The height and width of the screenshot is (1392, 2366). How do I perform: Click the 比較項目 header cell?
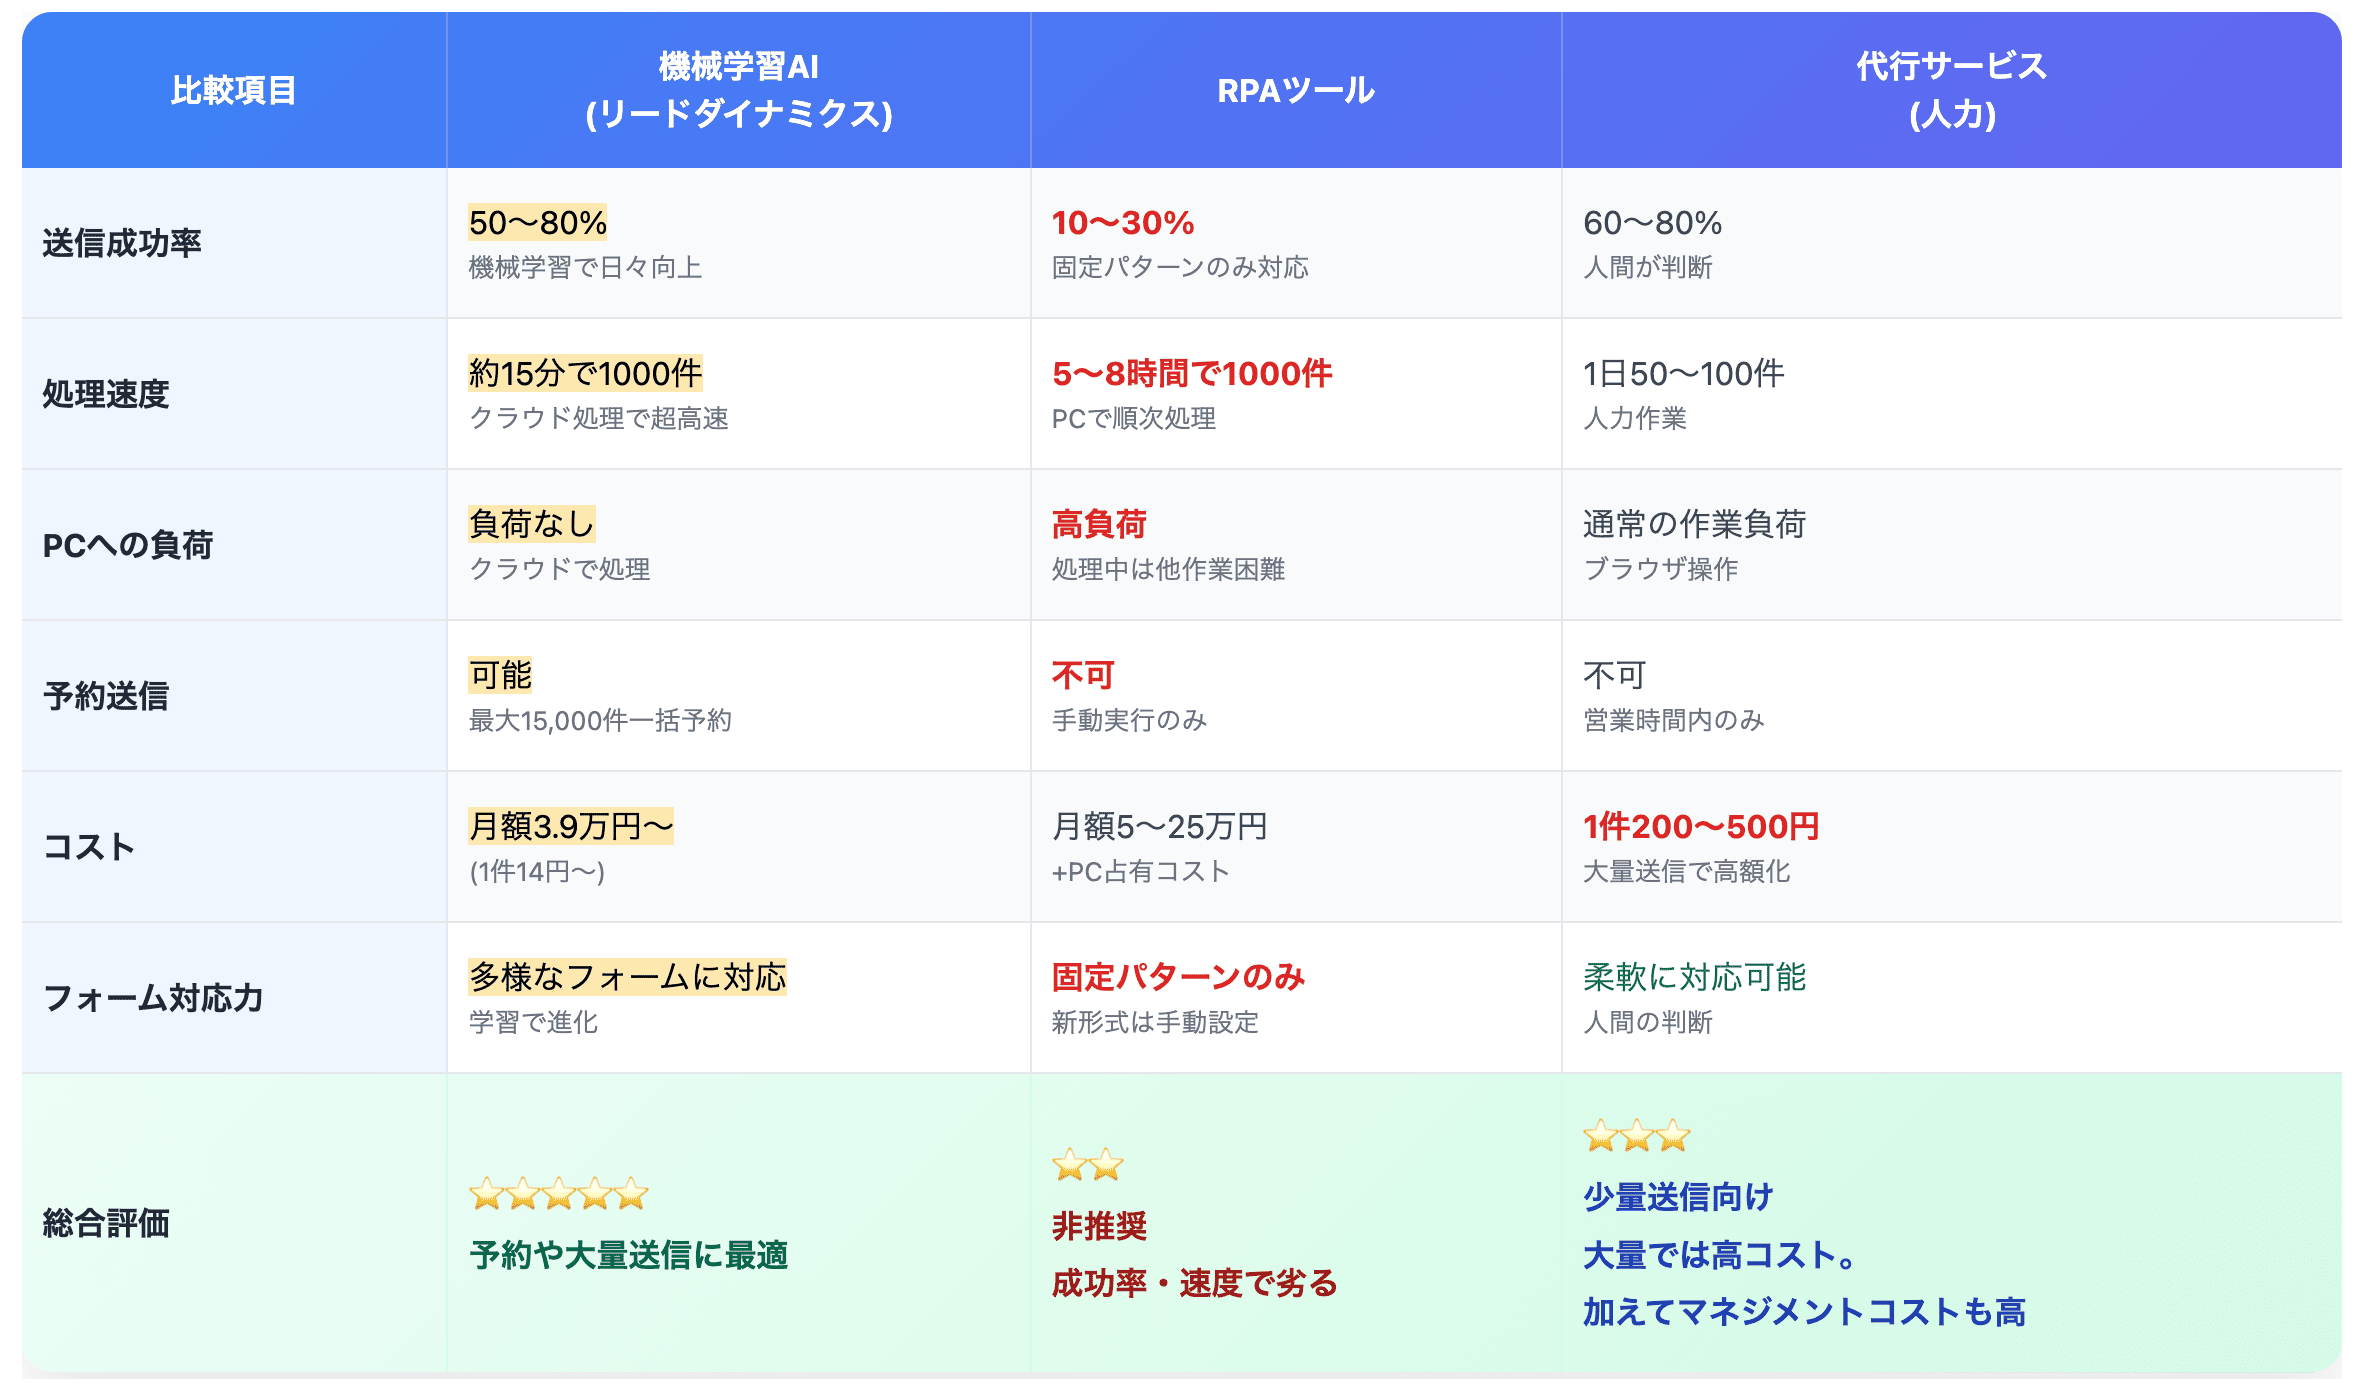pyautogui.click(x=232, y=90)
